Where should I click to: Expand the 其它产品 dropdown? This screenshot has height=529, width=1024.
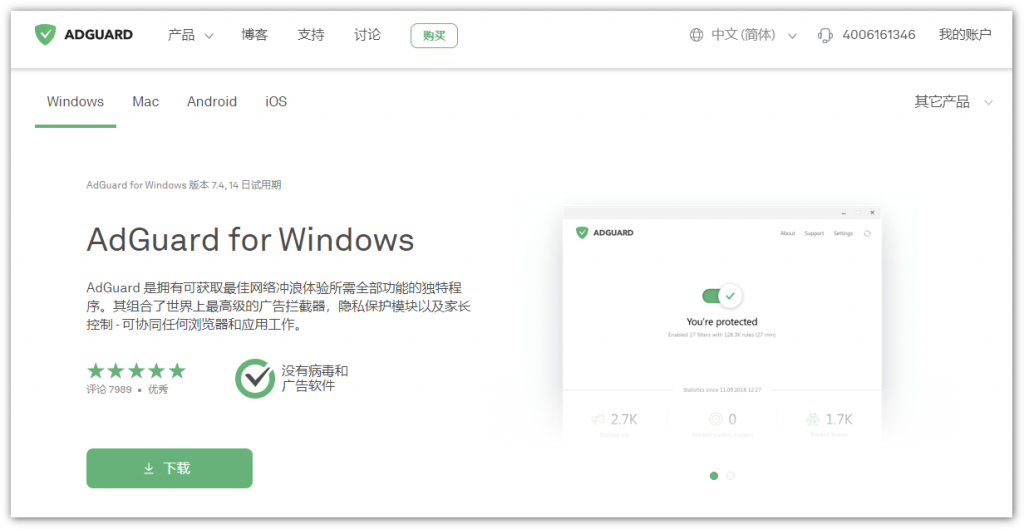point(953,102)
